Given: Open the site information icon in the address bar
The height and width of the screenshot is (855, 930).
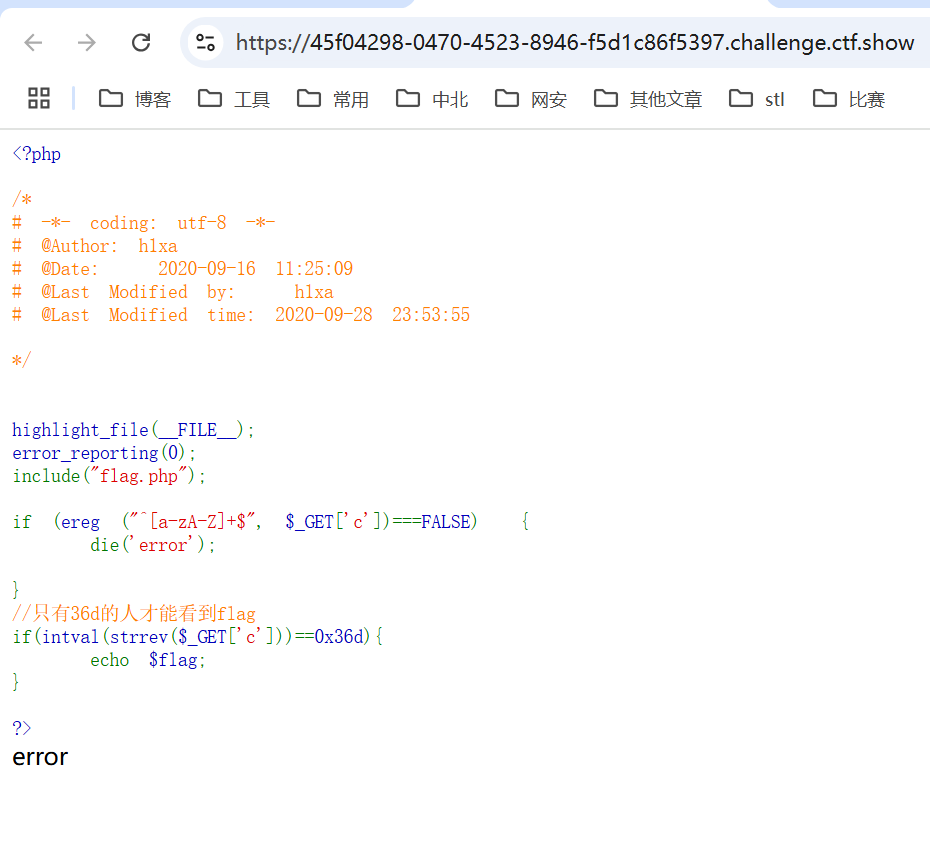Looking at the screenshot, I should pyautogui.click(x=205, y=43).
